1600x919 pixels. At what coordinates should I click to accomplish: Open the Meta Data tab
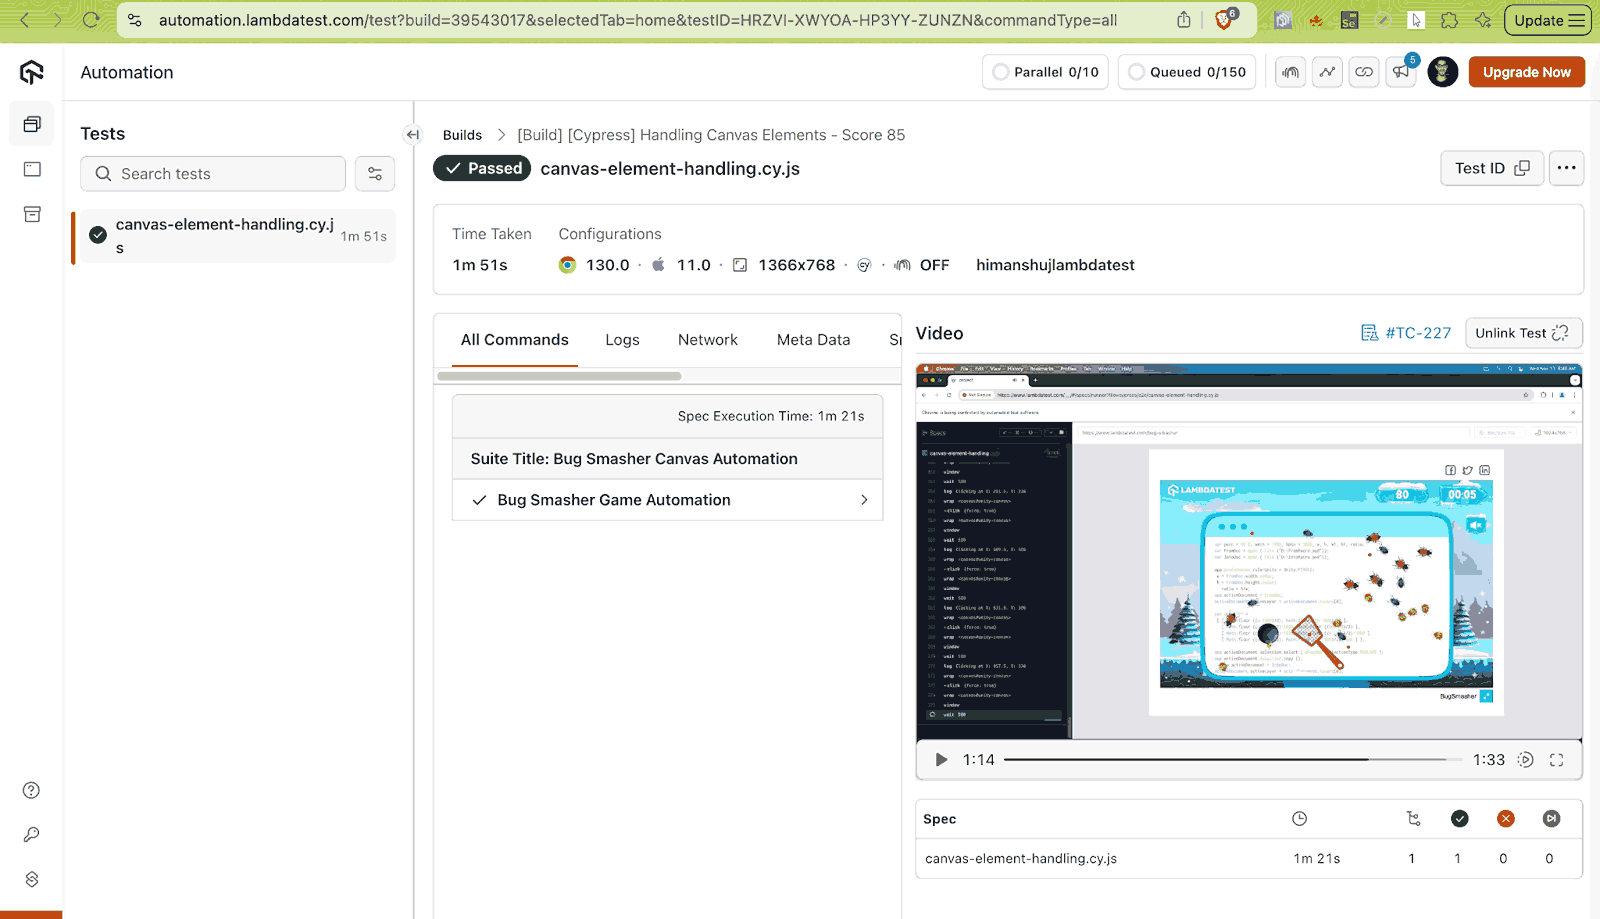tap(813, 339)
